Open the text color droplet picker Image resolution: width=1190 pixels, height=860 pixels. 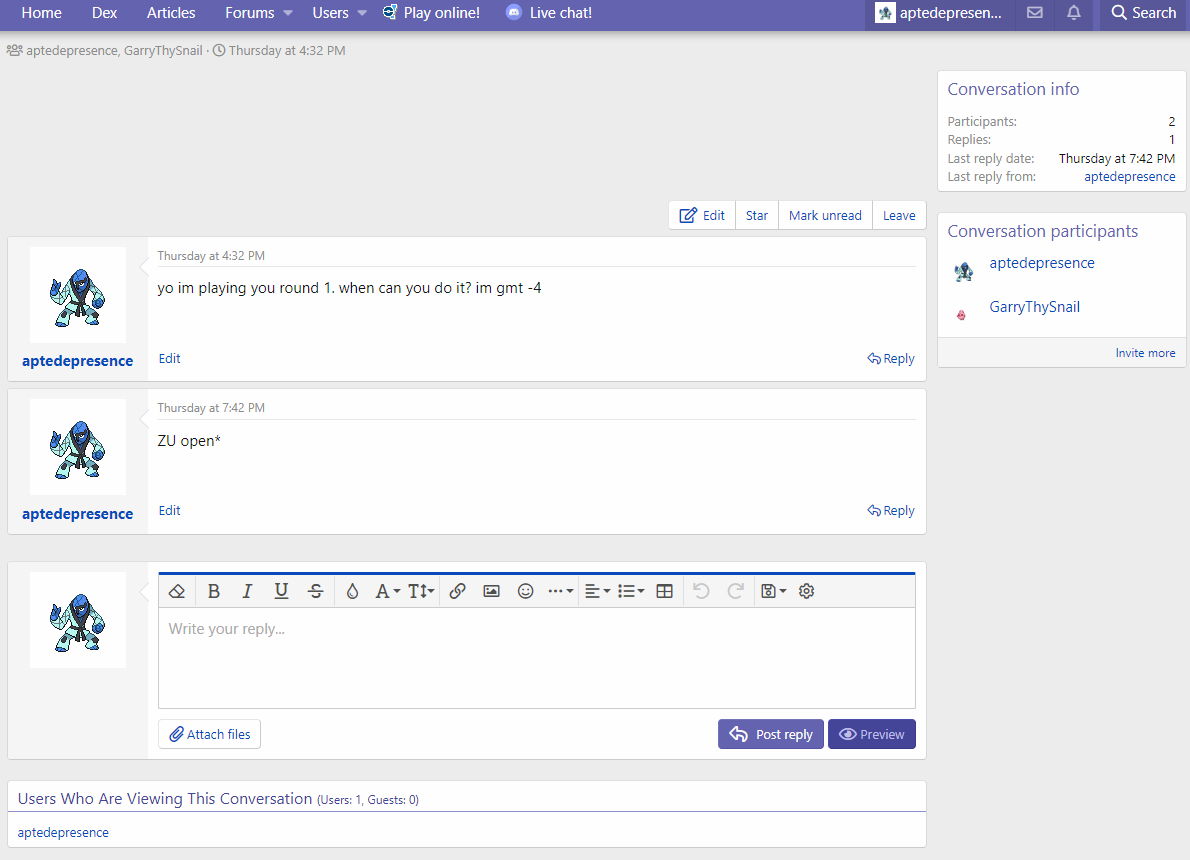(352, 591)
